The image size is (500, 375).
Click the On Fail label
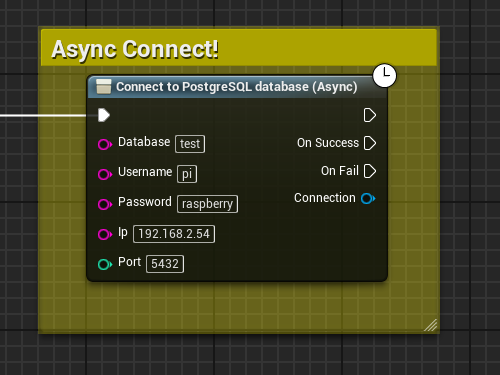340,171
